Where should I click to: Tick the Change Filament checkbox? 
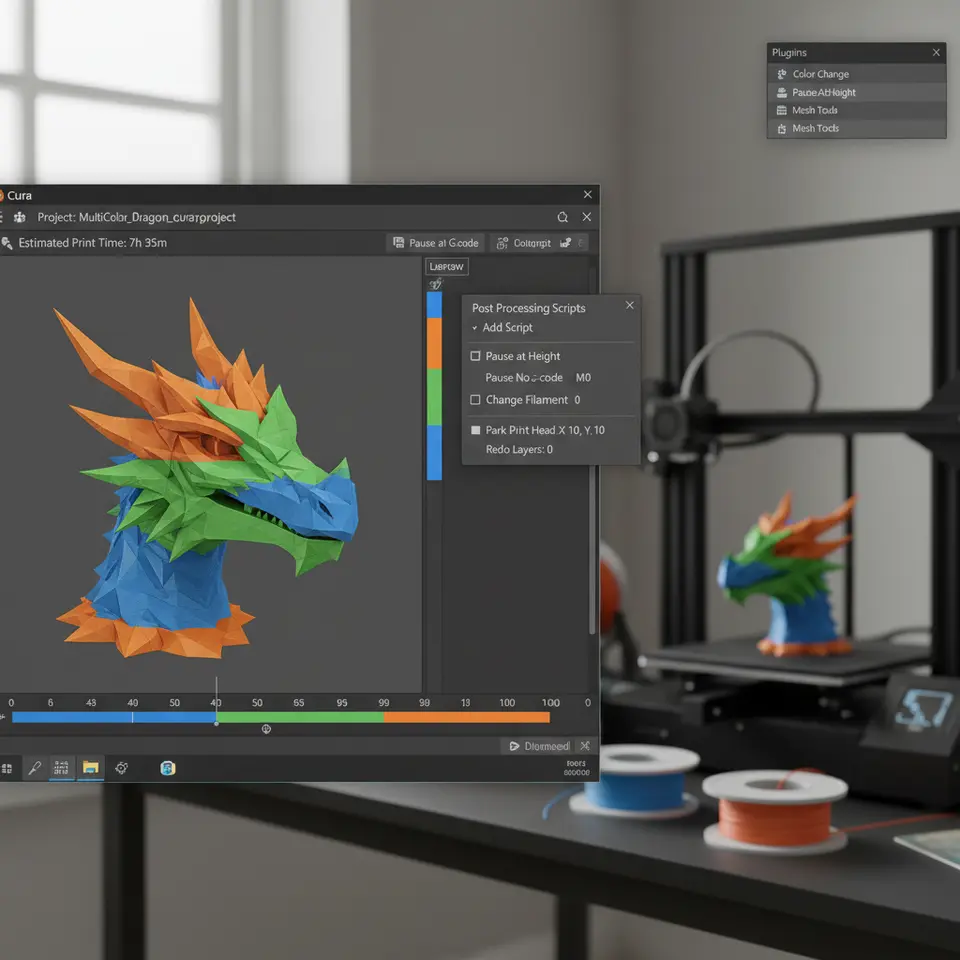coord(476,400)
